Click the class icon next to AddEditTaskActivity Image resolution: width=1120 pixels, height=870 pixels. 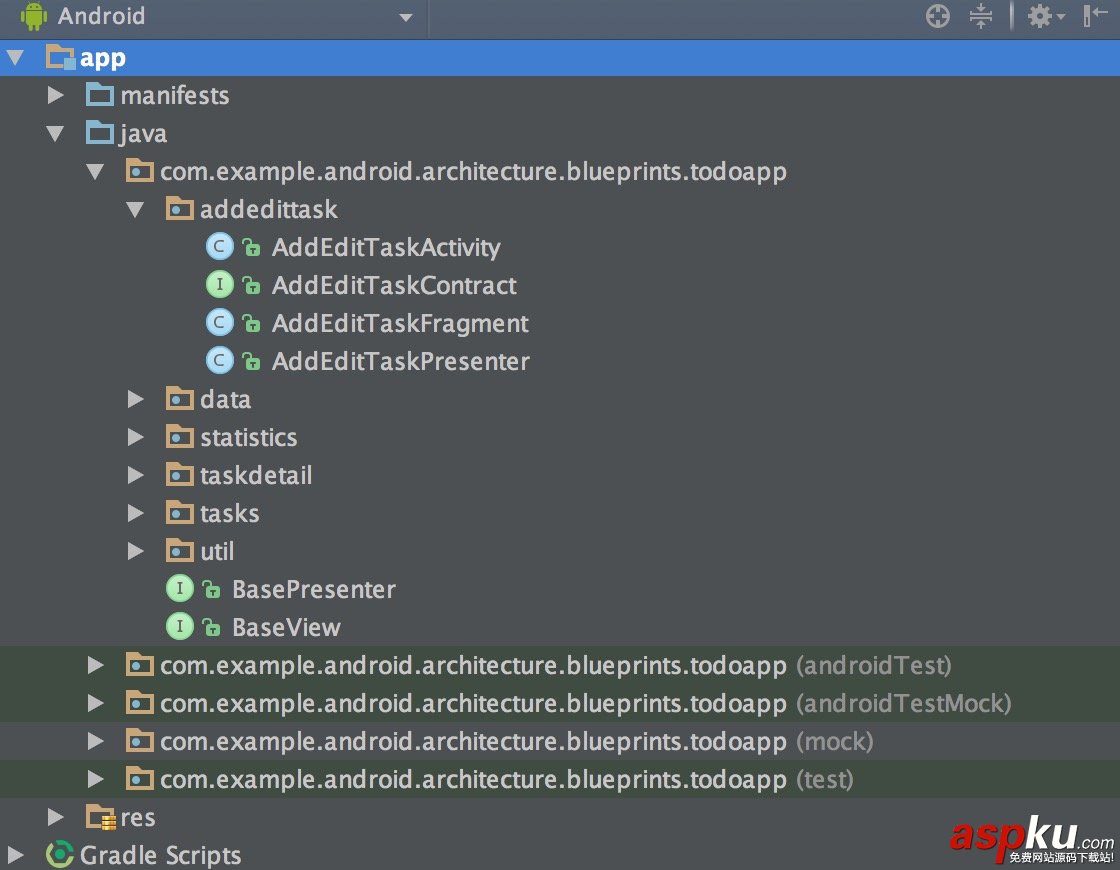point(219,246)
